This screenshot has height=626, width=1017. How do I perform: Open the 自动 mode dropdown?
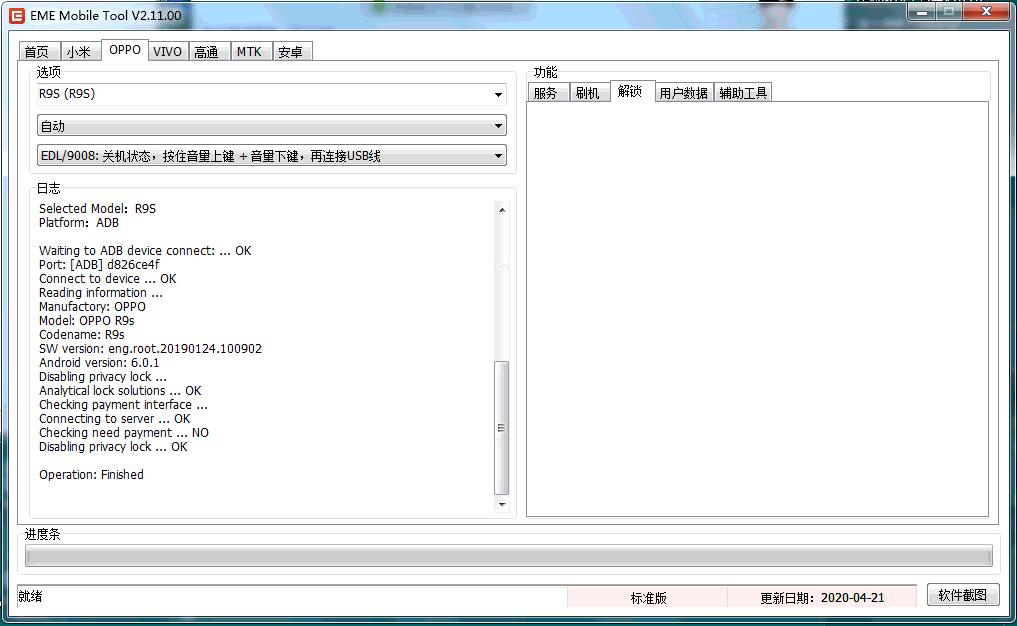point(271,126)
